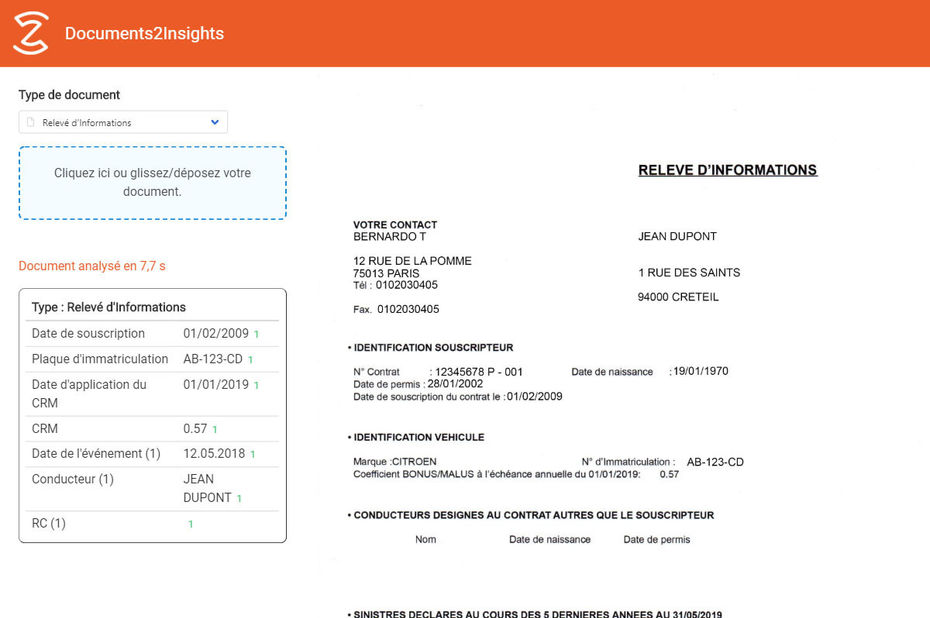Click 1 RUE DES SAINTS address
This screenshot has height=618, width=930.
click(689, 273)
